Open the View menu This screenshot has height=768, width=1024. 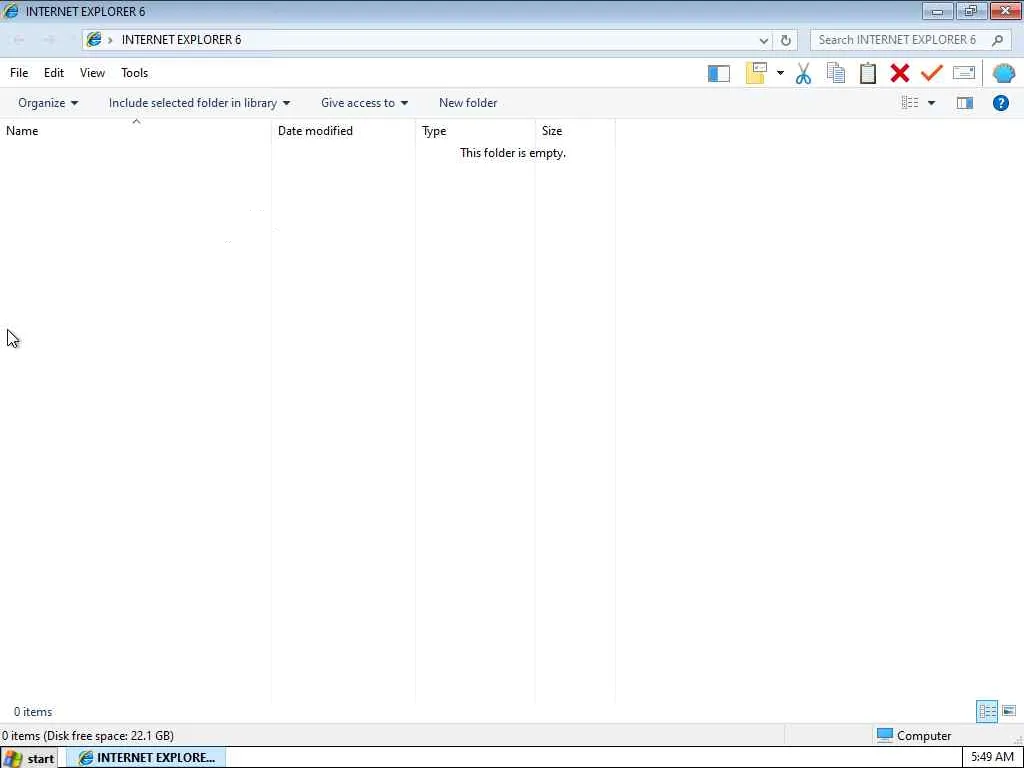(x=92, y=73)
